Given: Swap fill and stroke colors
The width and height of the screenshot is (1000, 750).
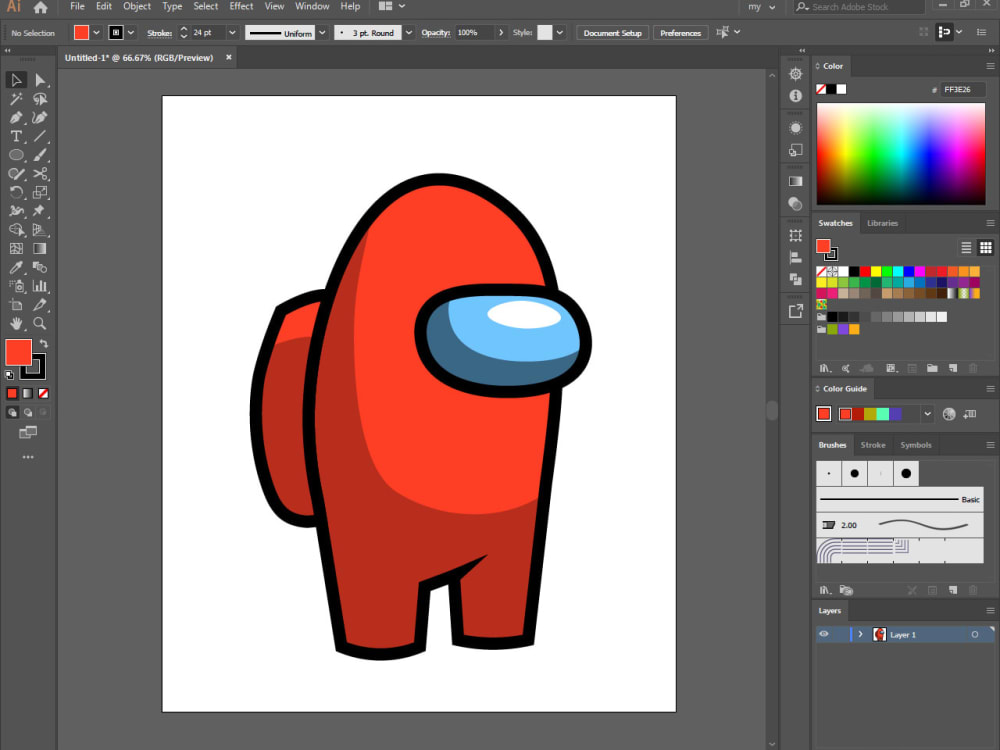Looking at the screenshot, I should [43, 344].
